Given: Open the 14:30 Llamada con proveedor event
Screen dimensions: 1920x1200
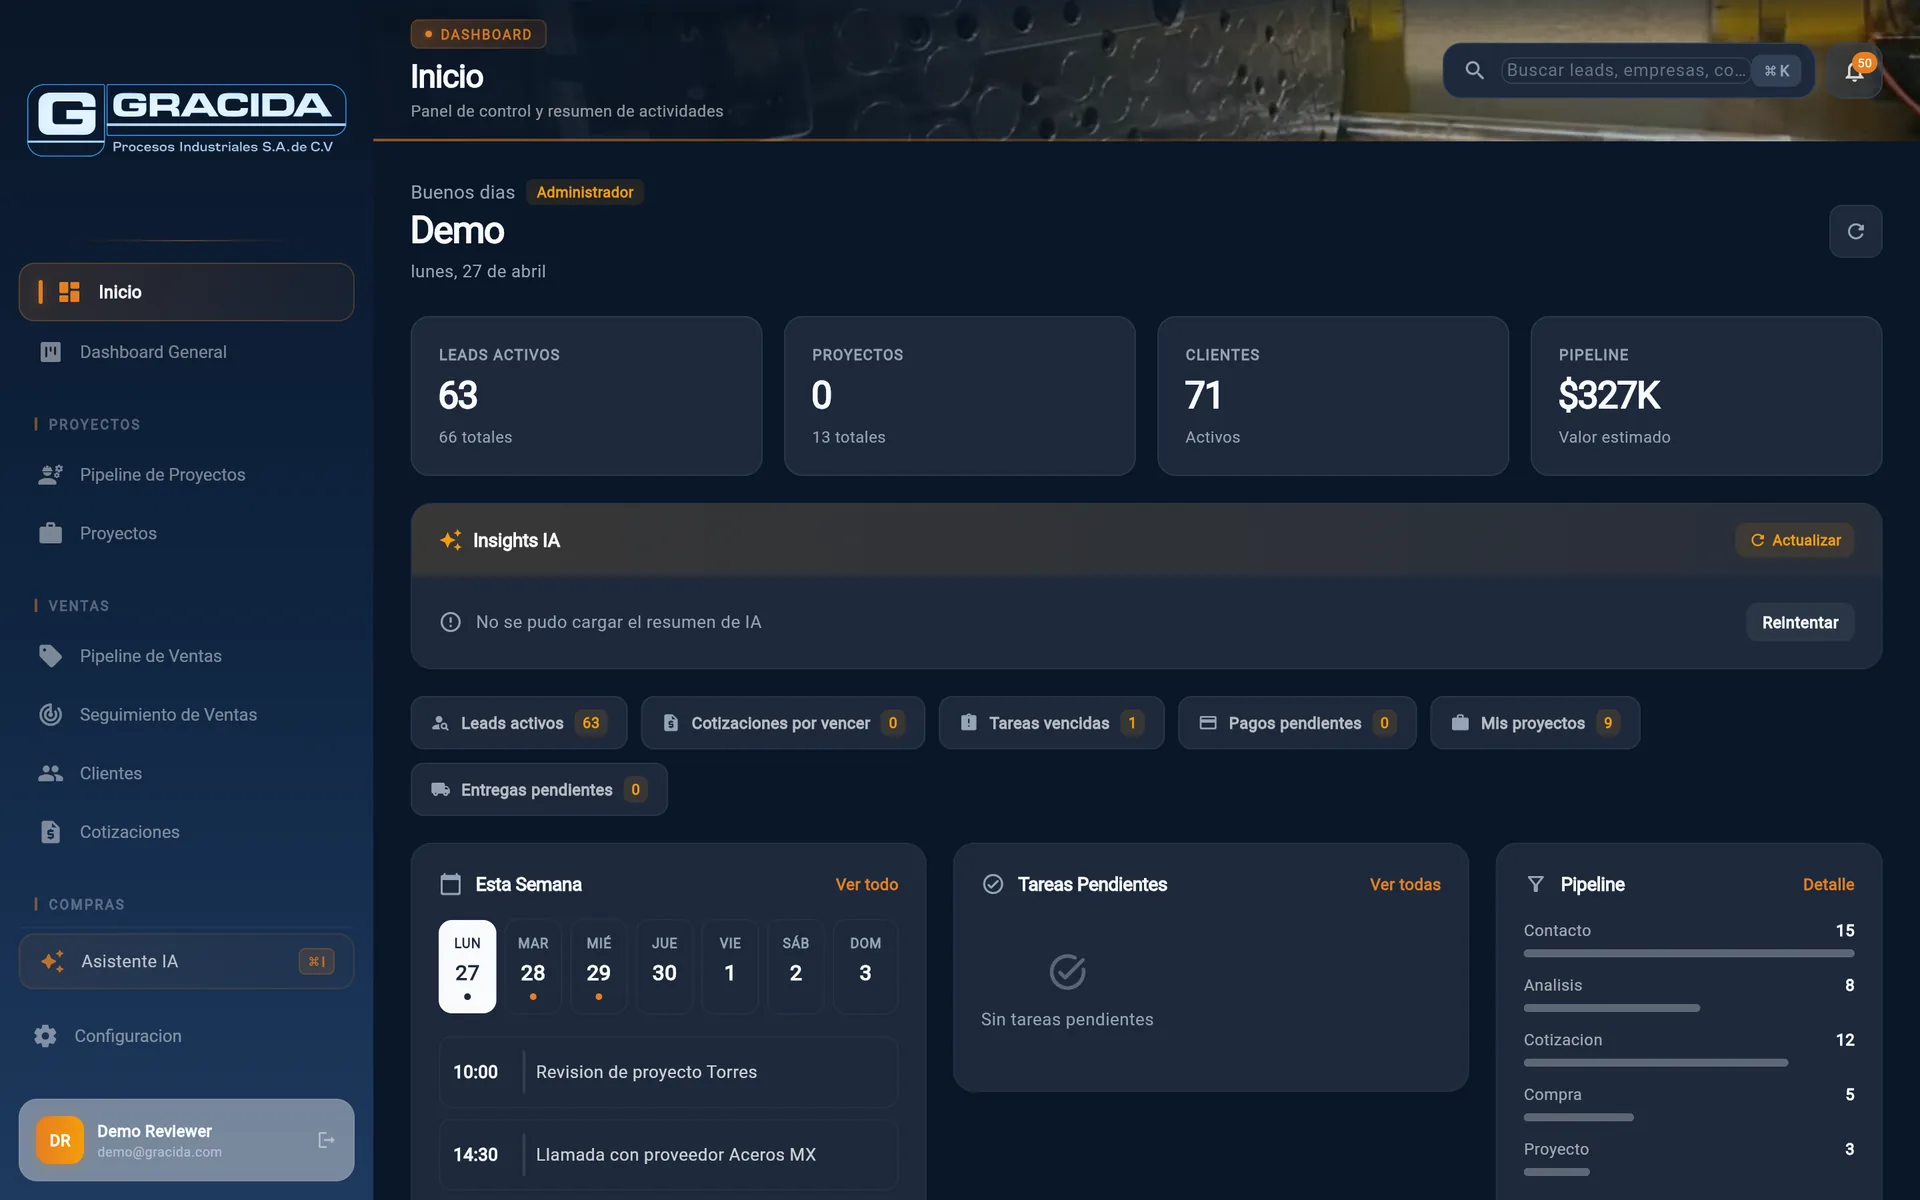Looking at the screenshot, I should (x=668, y=1154).
